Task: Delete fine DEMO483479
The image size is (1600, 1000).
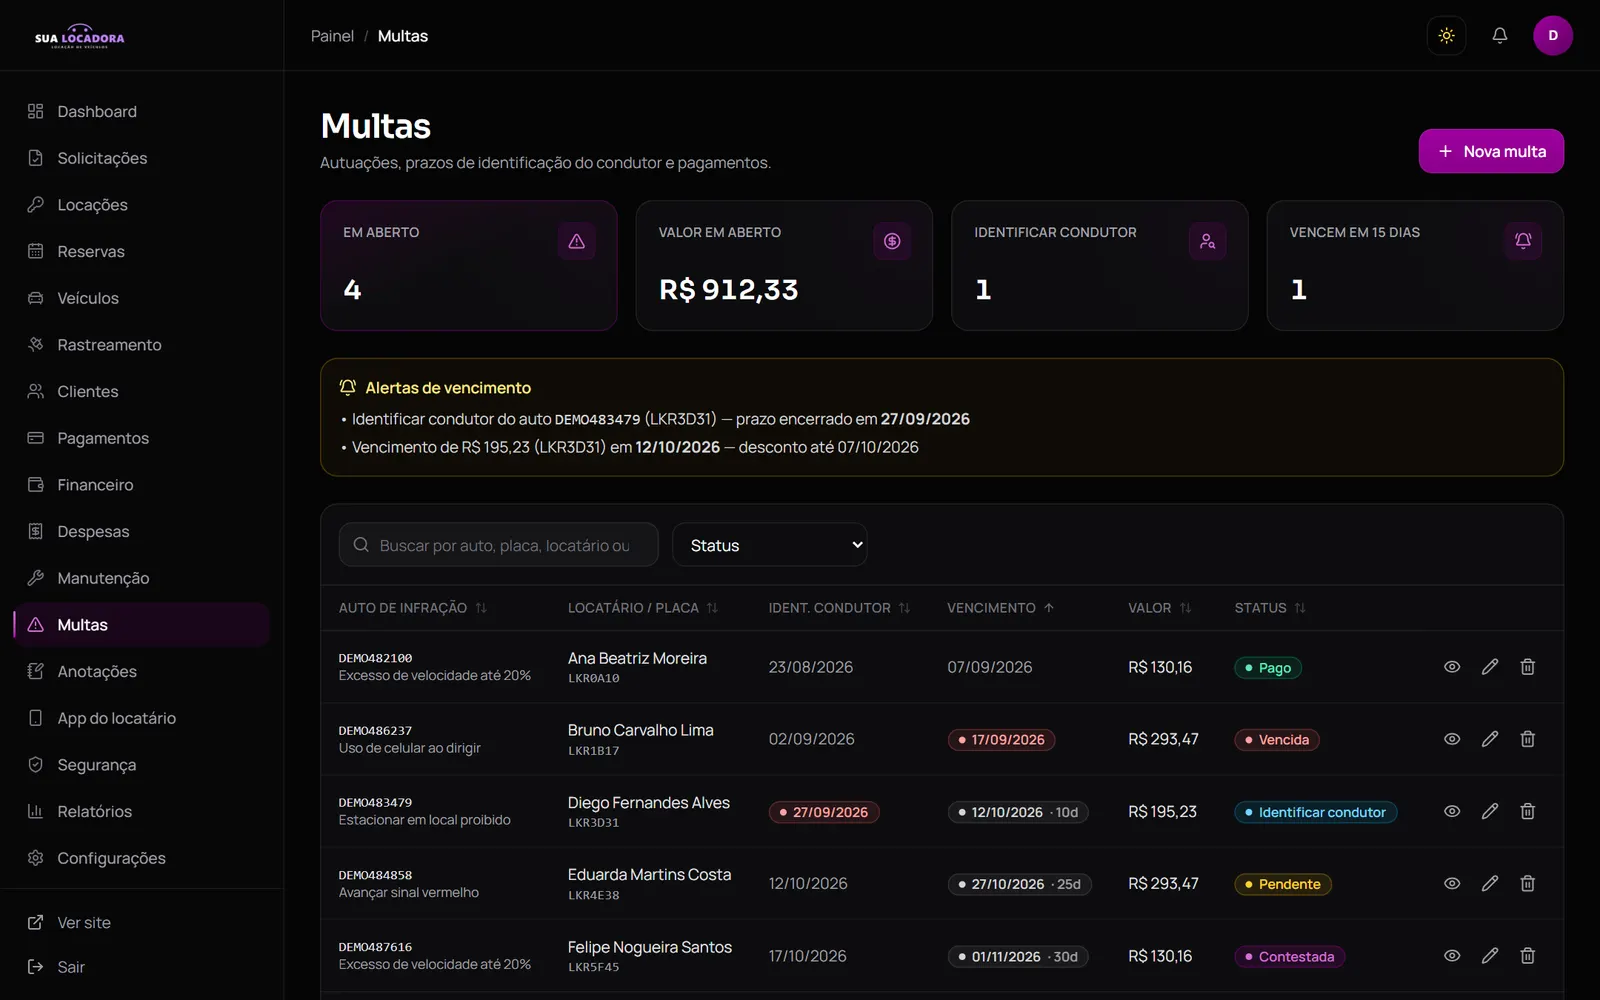Action: (x=1527, y=811)
